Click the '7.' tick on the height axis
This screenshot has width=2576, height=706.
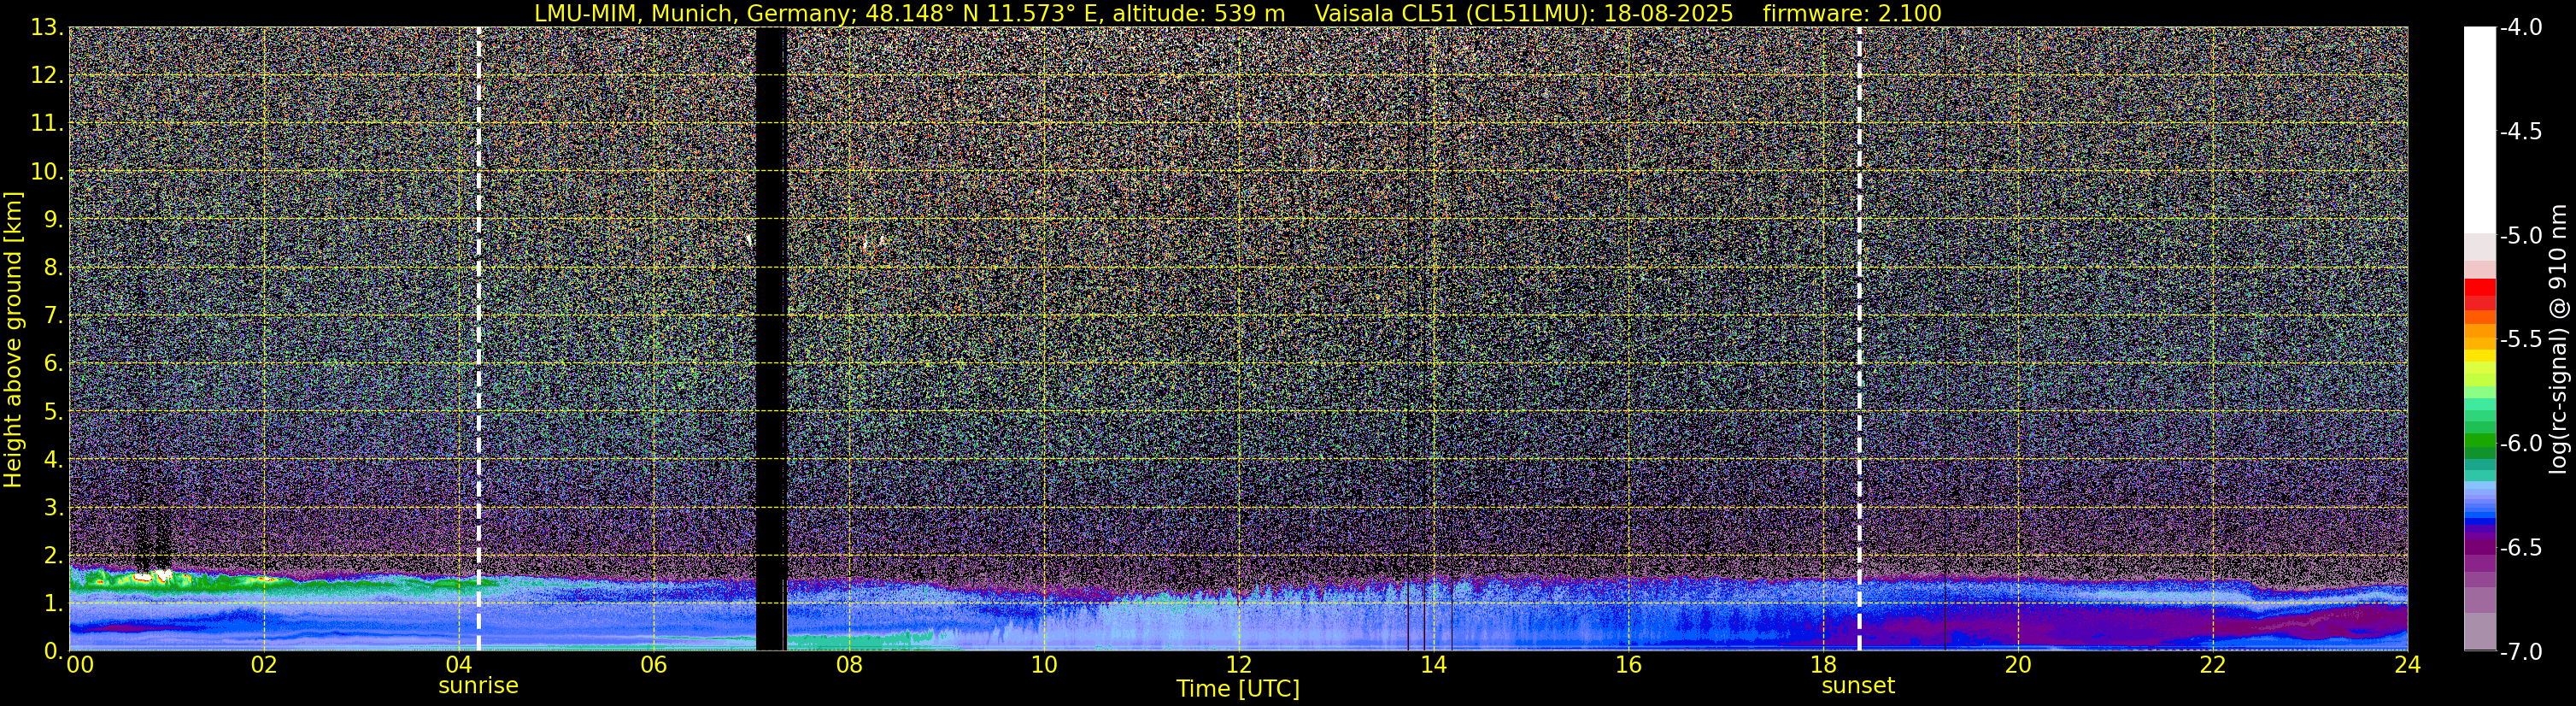pyautogui.click(x=54, y=316)
